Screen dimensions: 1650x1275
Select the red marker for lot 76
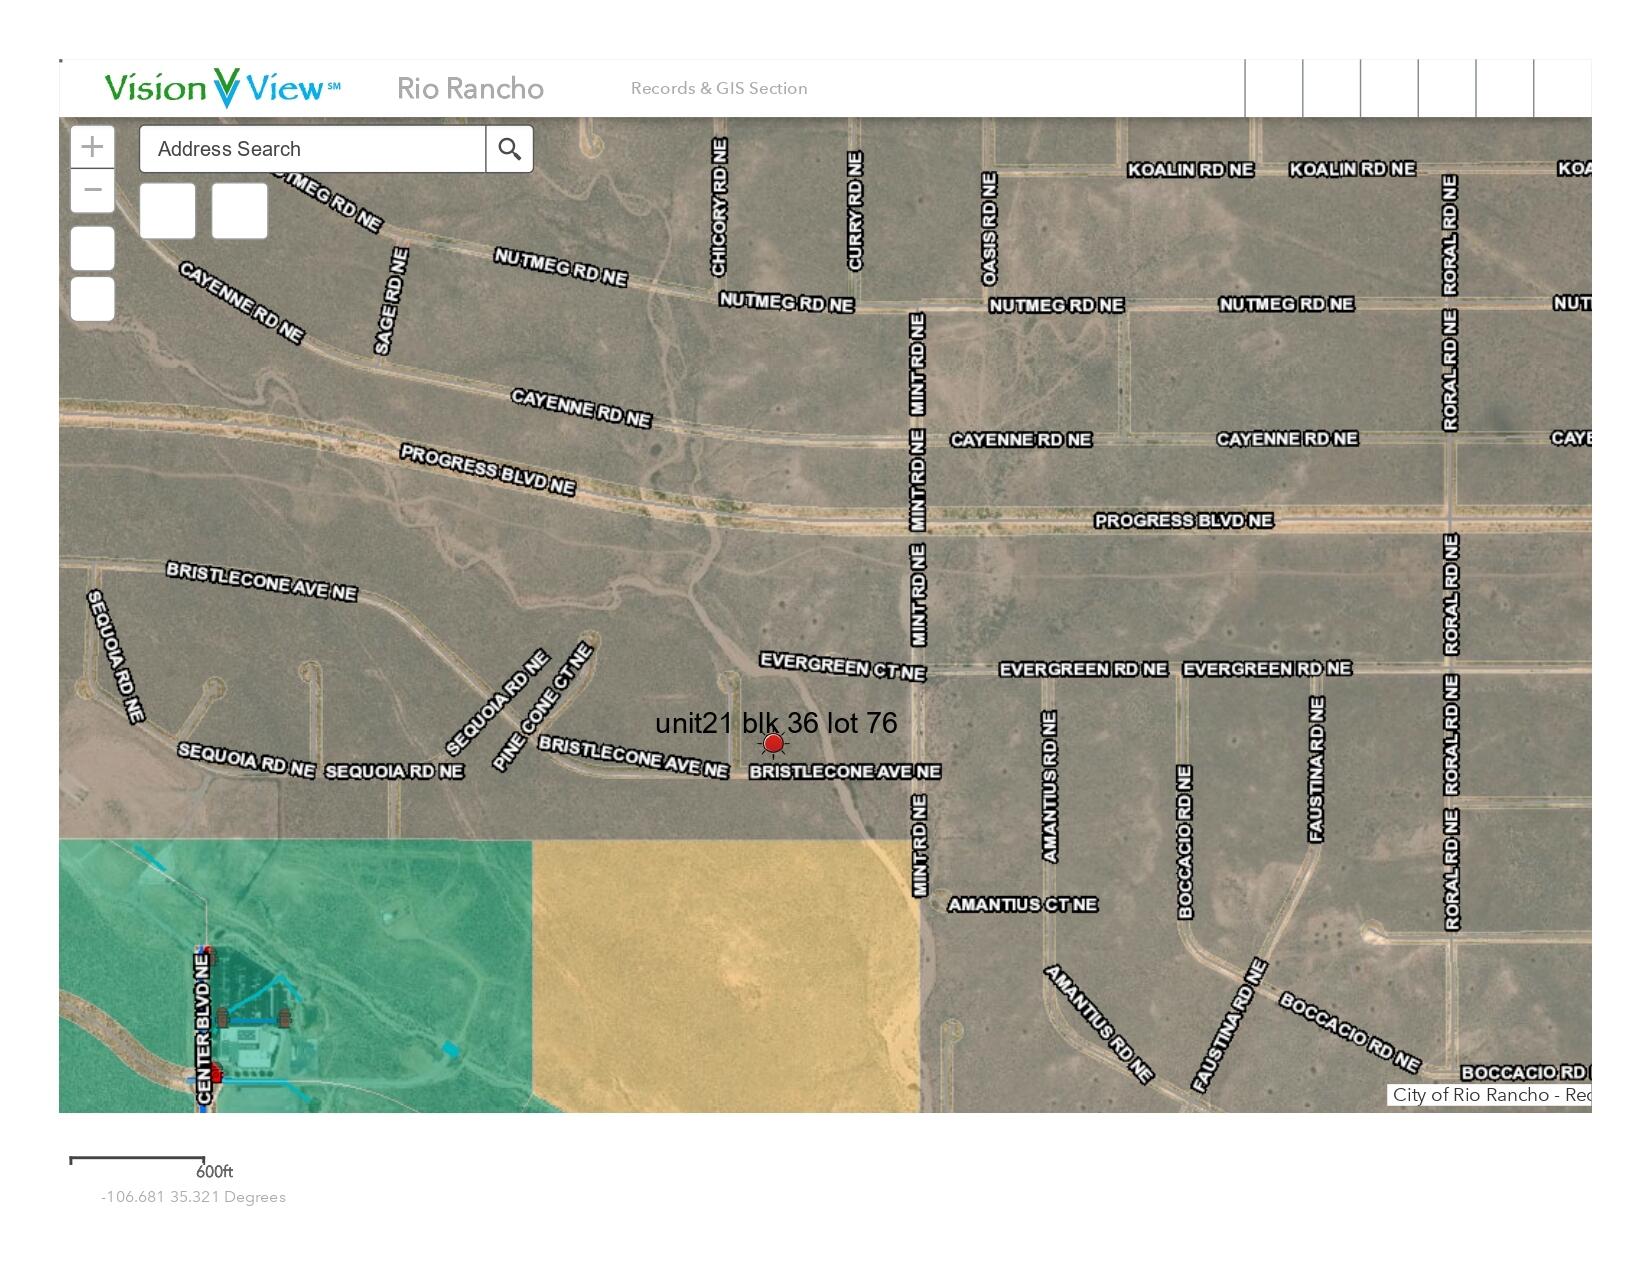pyautogui.click(x=773, y=743)
